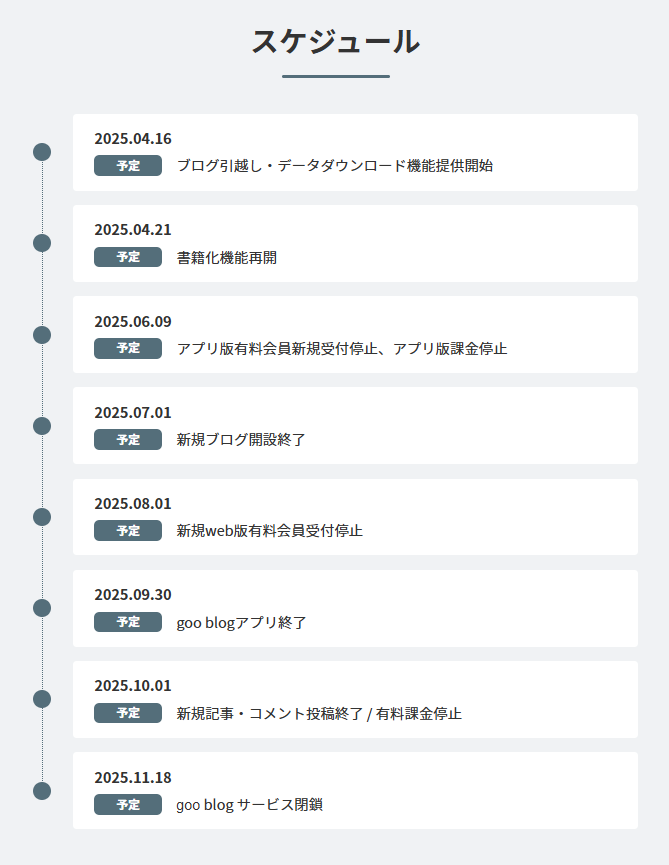Click the timeline dot next to 2025.10.01
This screenshot has height=865, width=669.
tap(42, 699)
